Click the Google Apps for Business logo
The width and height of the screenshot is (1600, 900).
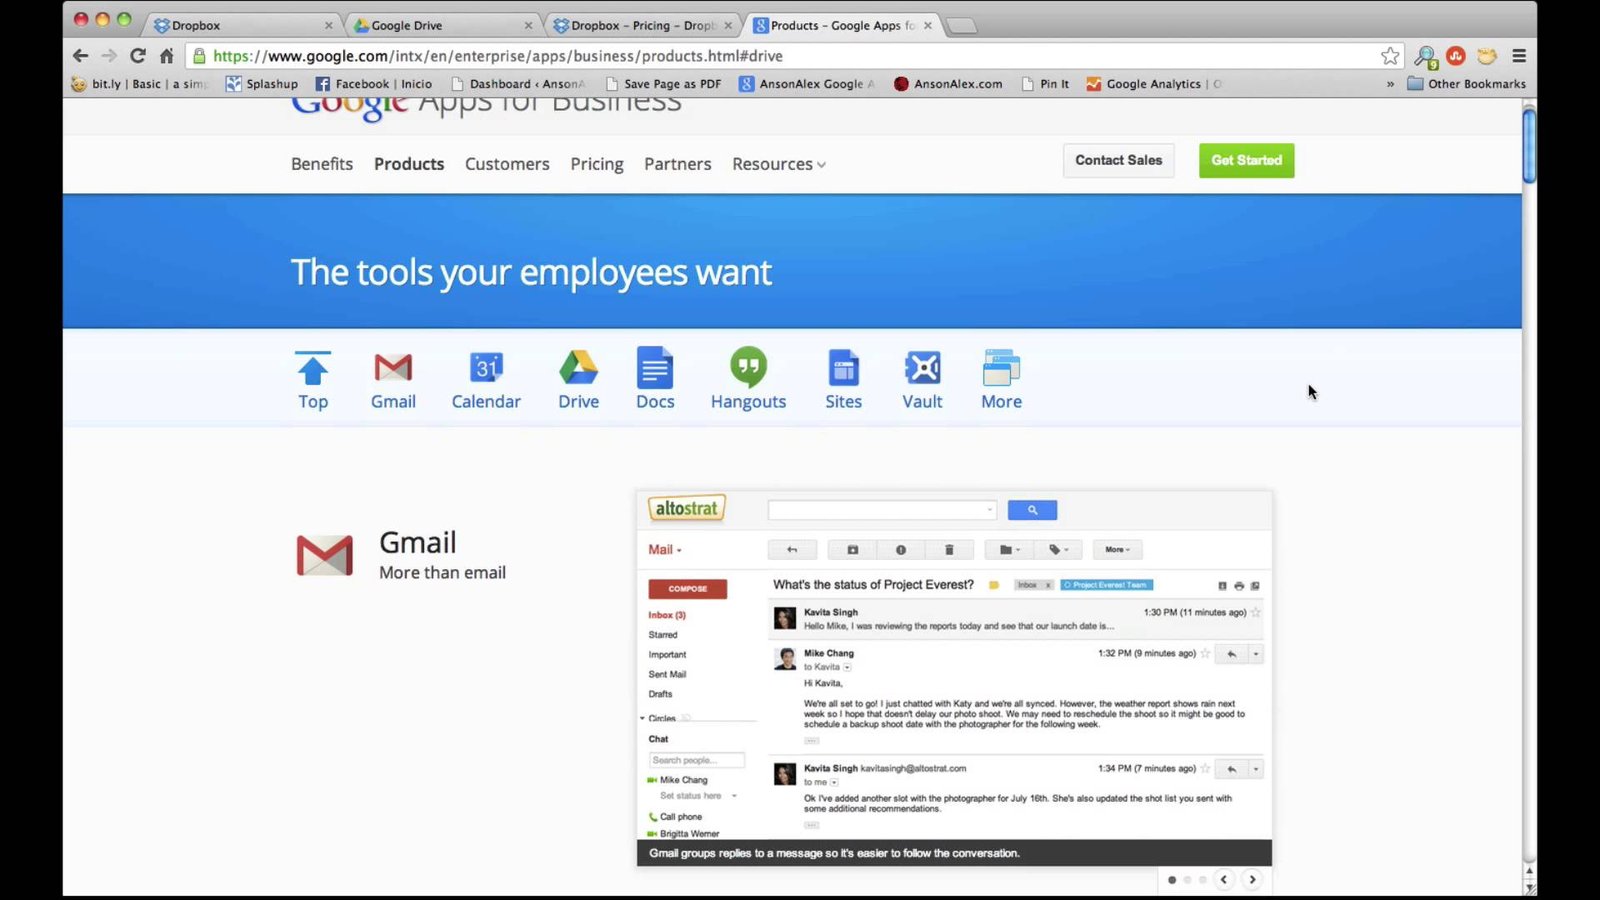pyautogui.click(x=486, y=105)
